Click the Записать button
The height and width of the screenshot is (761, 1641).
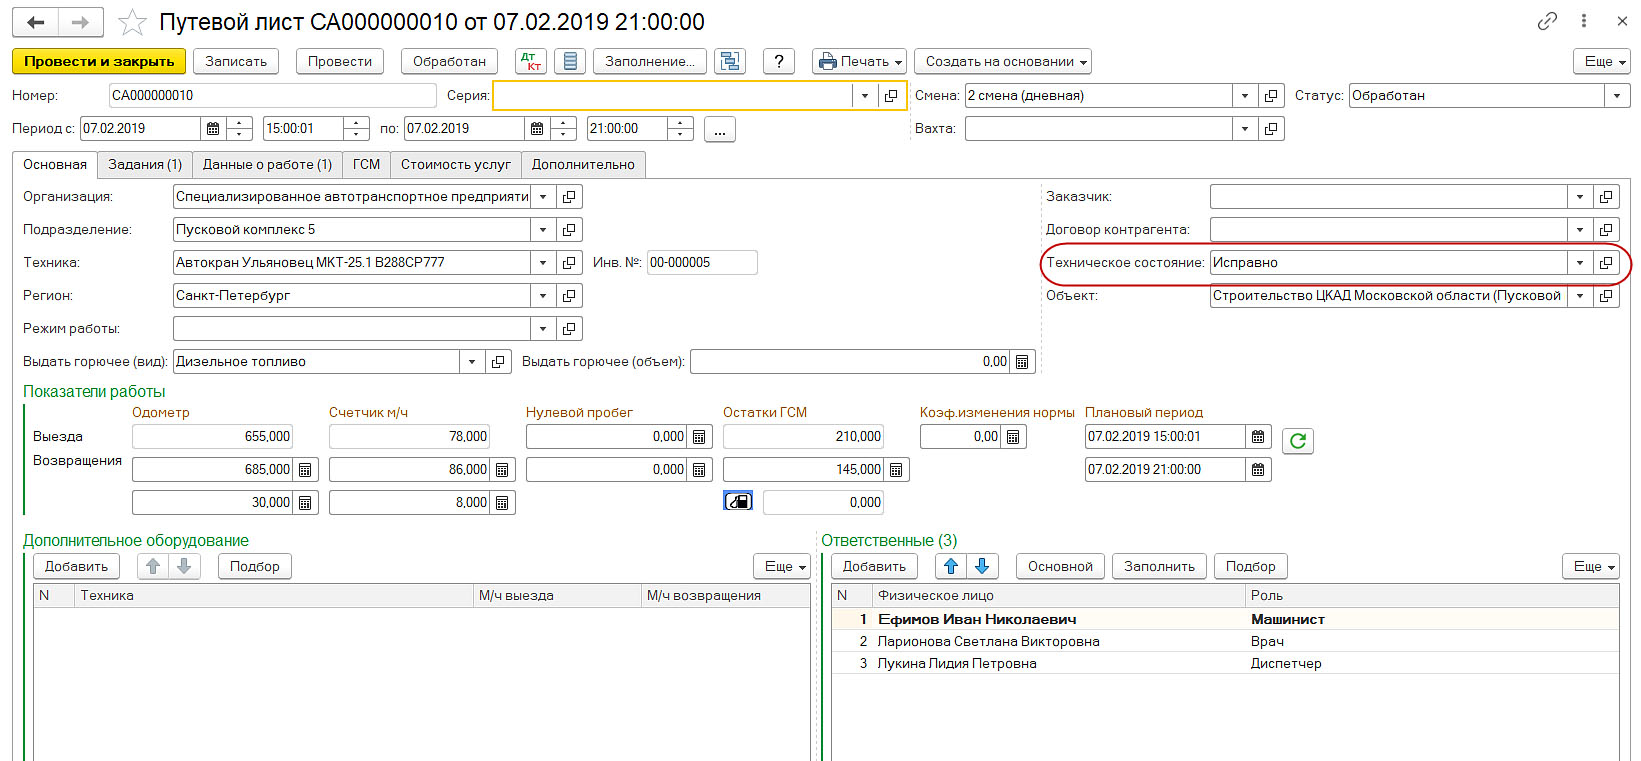click(236, 61)
